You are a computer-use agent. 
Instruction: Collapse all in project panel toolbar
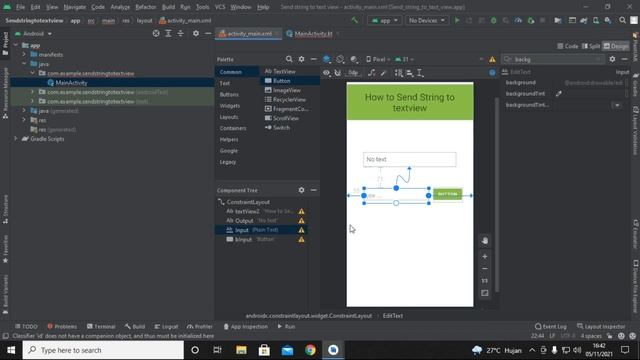[x=180, y=33]
